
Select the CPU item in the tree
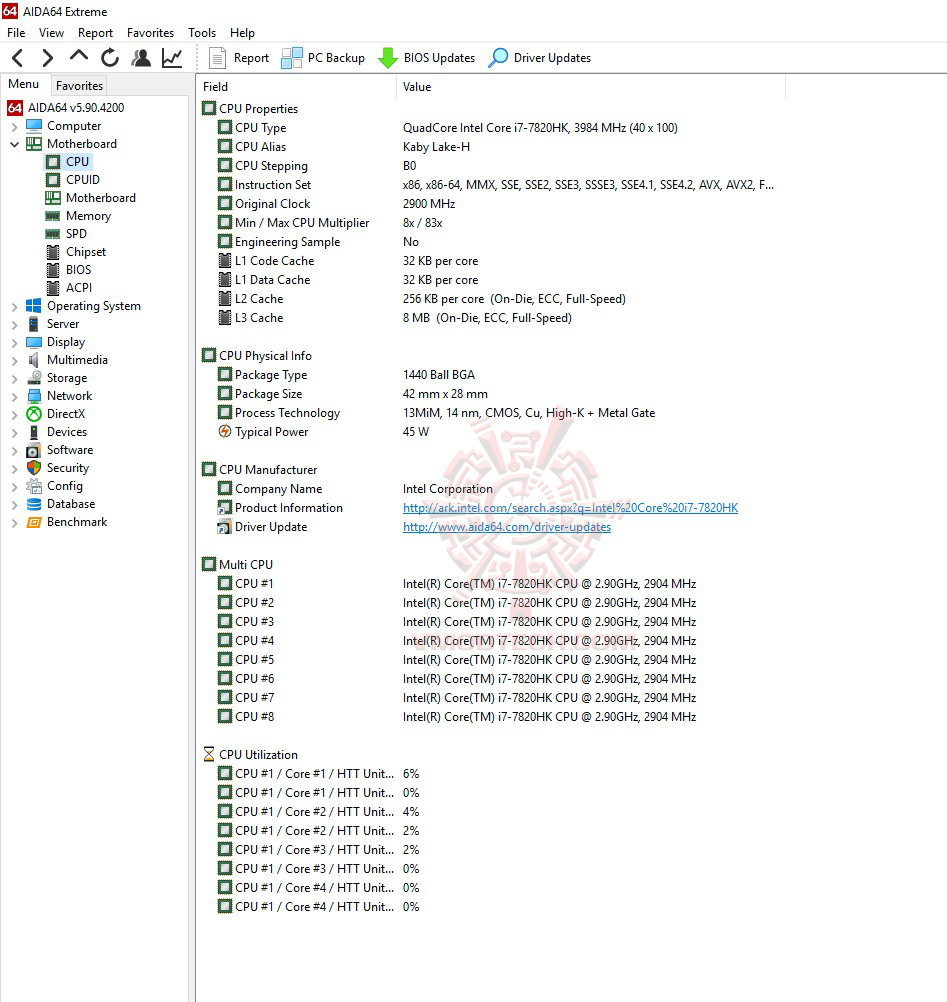tap(77, 162)
